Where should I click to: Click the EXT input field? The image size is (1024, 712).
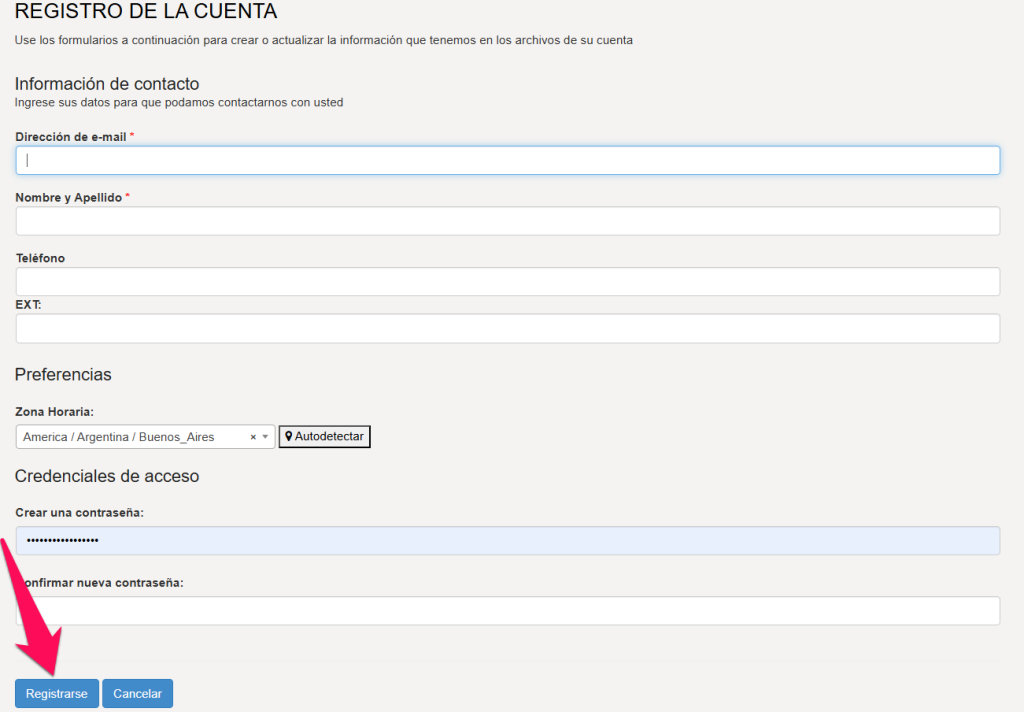[508, 329]
